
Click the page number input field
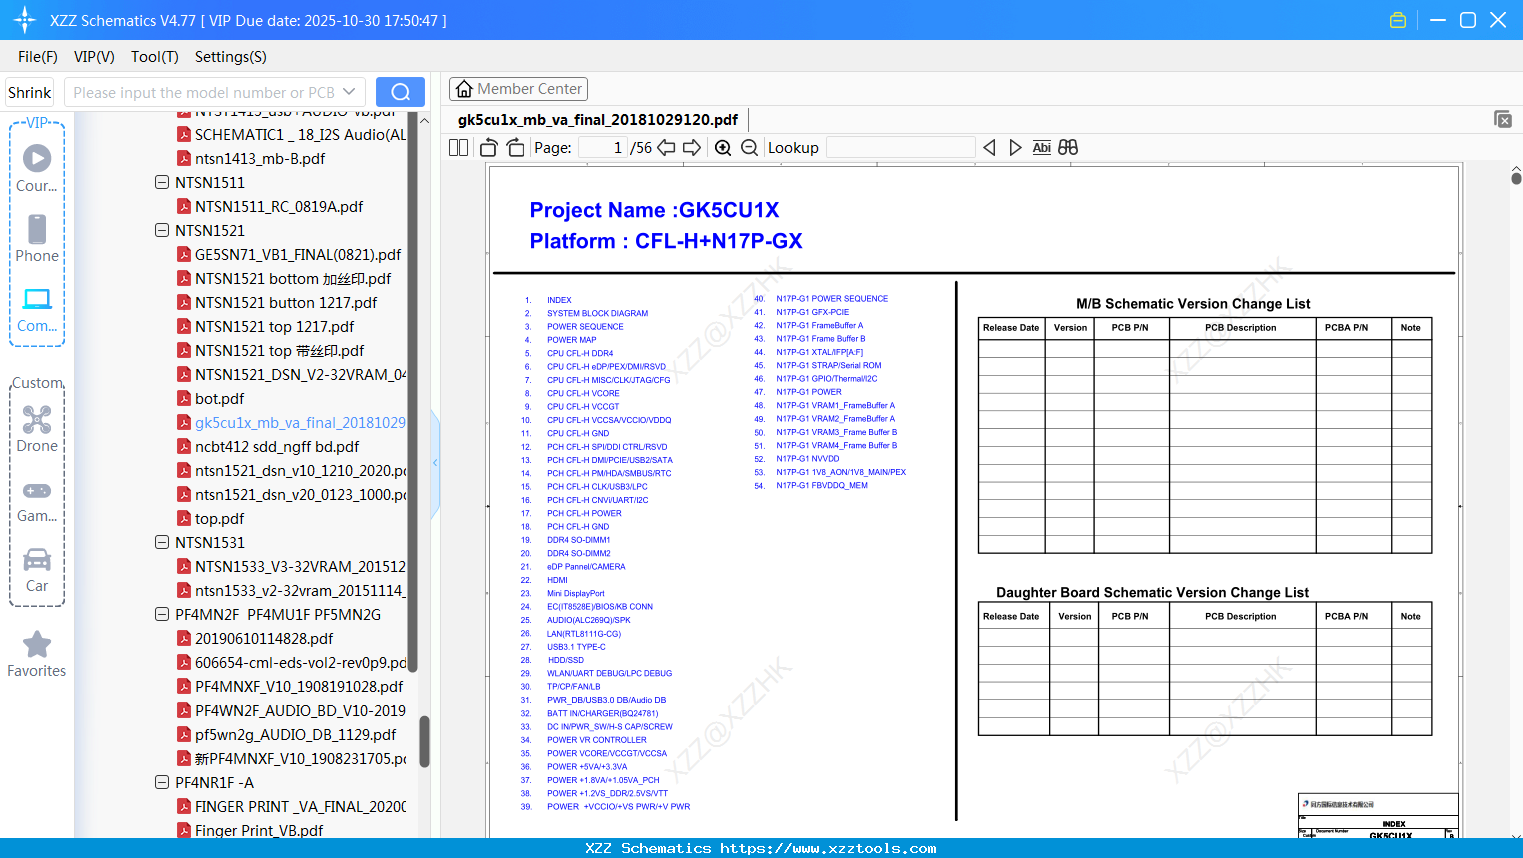click(x=603, y=148)
